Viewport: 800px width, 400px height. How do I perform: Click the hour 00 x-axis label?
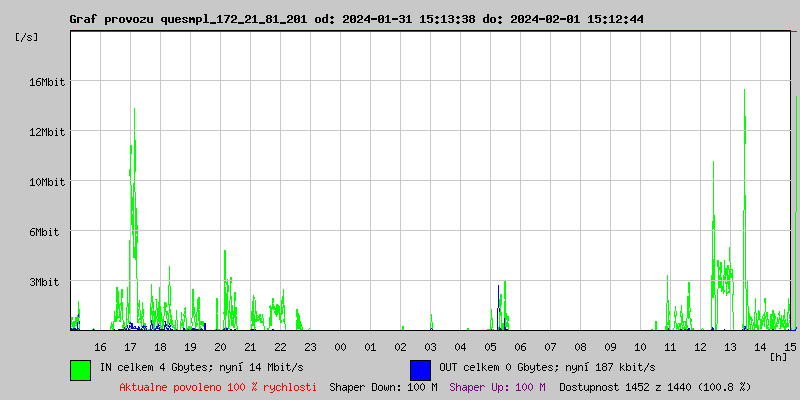coord(340,346)
